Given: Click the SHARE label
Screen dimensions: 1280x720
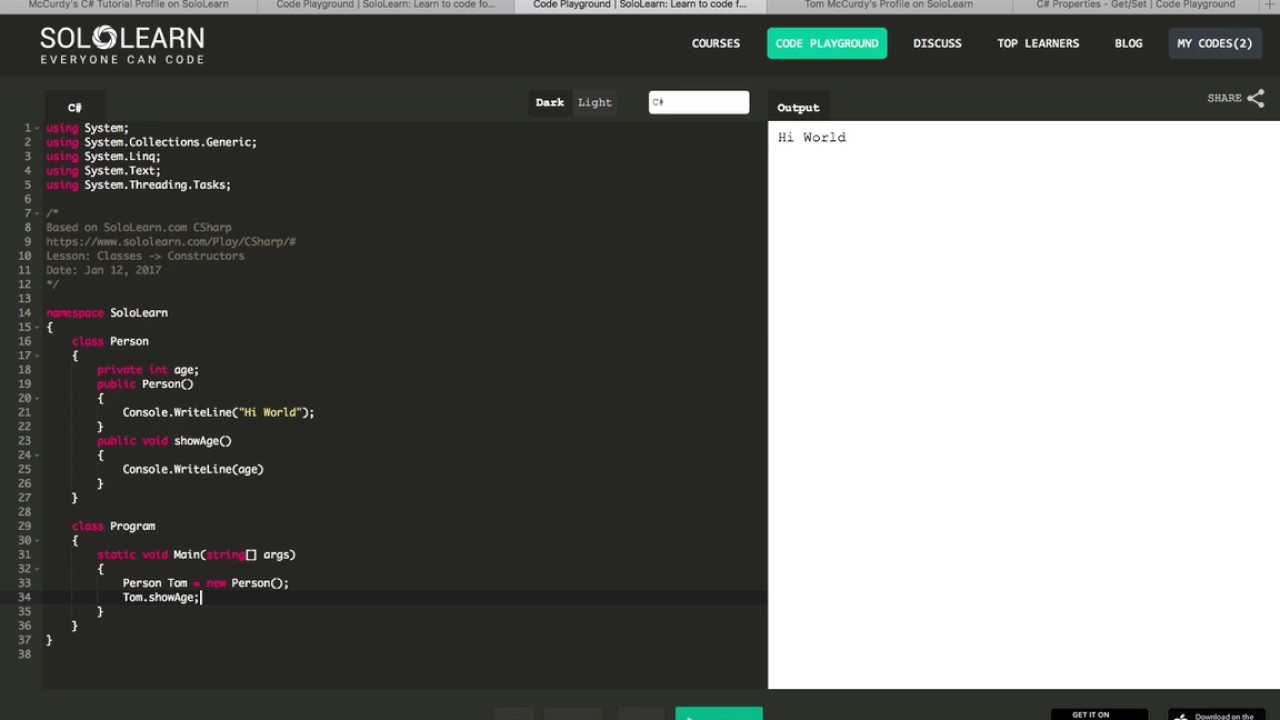Looking at the screenshot, I should [1224, 98].
